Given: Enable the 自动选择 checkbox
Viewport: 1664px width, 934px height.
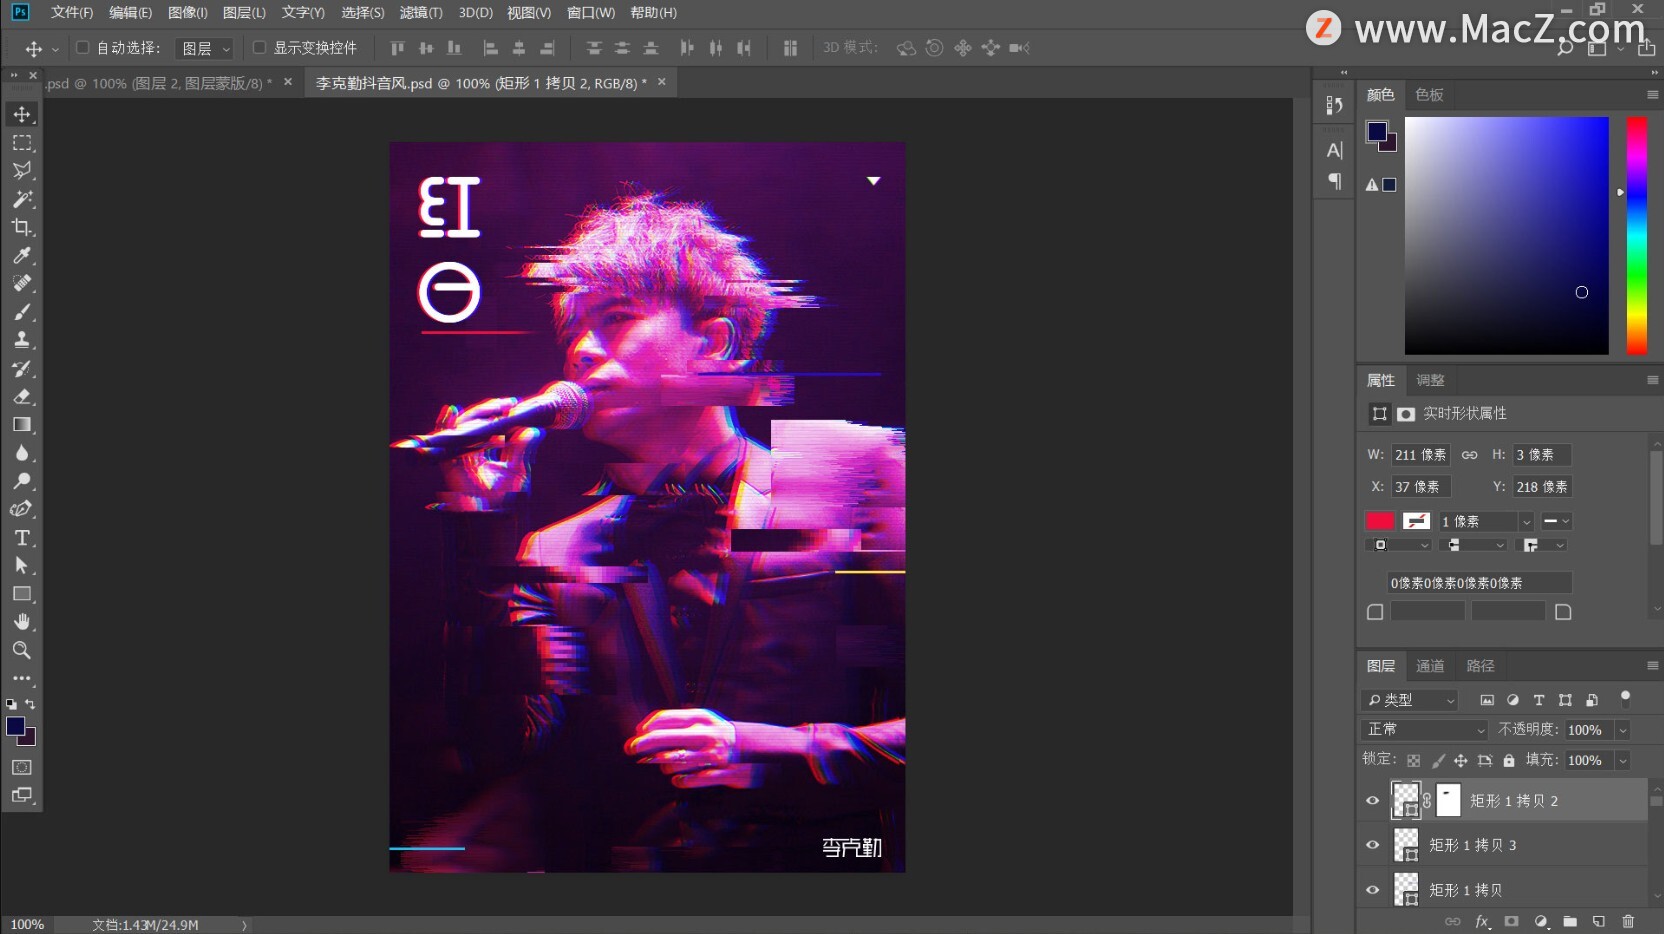Looking at the screenshot, I should (x=83, y=47).
